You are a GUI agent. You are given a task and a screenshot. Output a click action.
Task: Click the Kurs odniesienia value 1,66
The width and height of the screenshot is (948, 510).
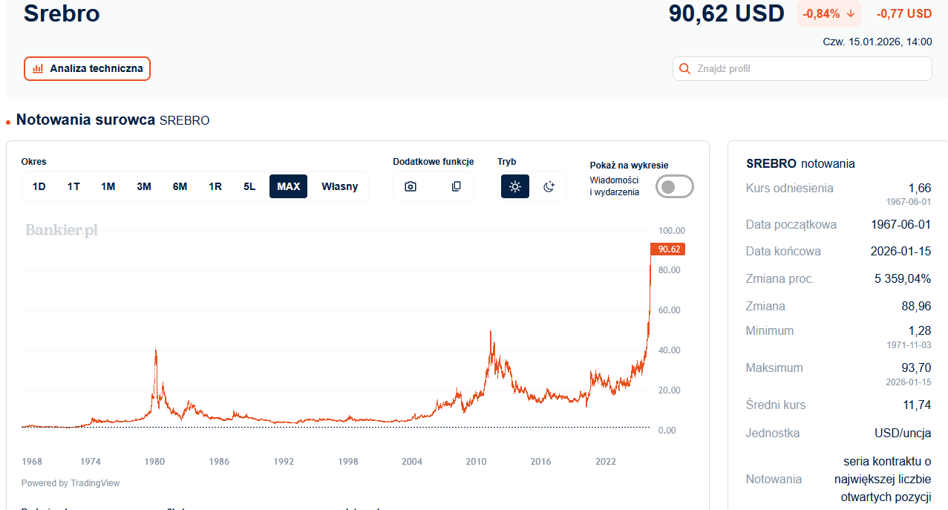pyautogui.click(x=920, y=188)
